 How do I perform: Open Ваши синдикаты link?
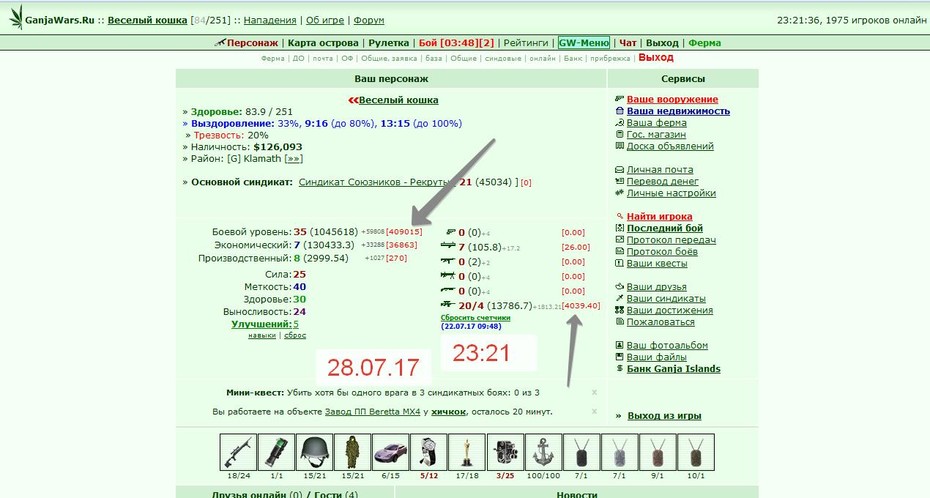coord(665,299)
